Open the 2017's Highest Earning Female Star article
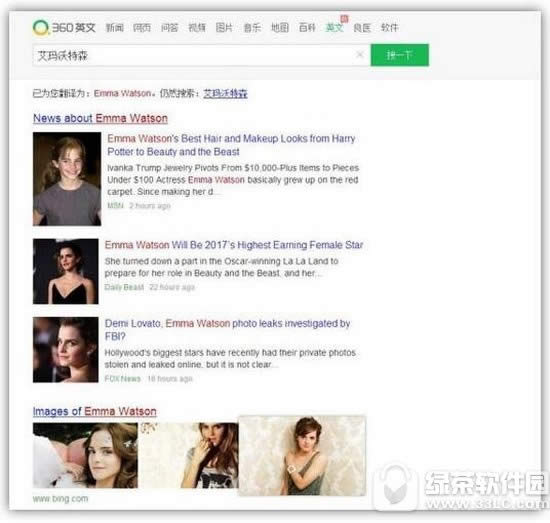Viewport: 550px width, 523px height. (x=234, y=245)
